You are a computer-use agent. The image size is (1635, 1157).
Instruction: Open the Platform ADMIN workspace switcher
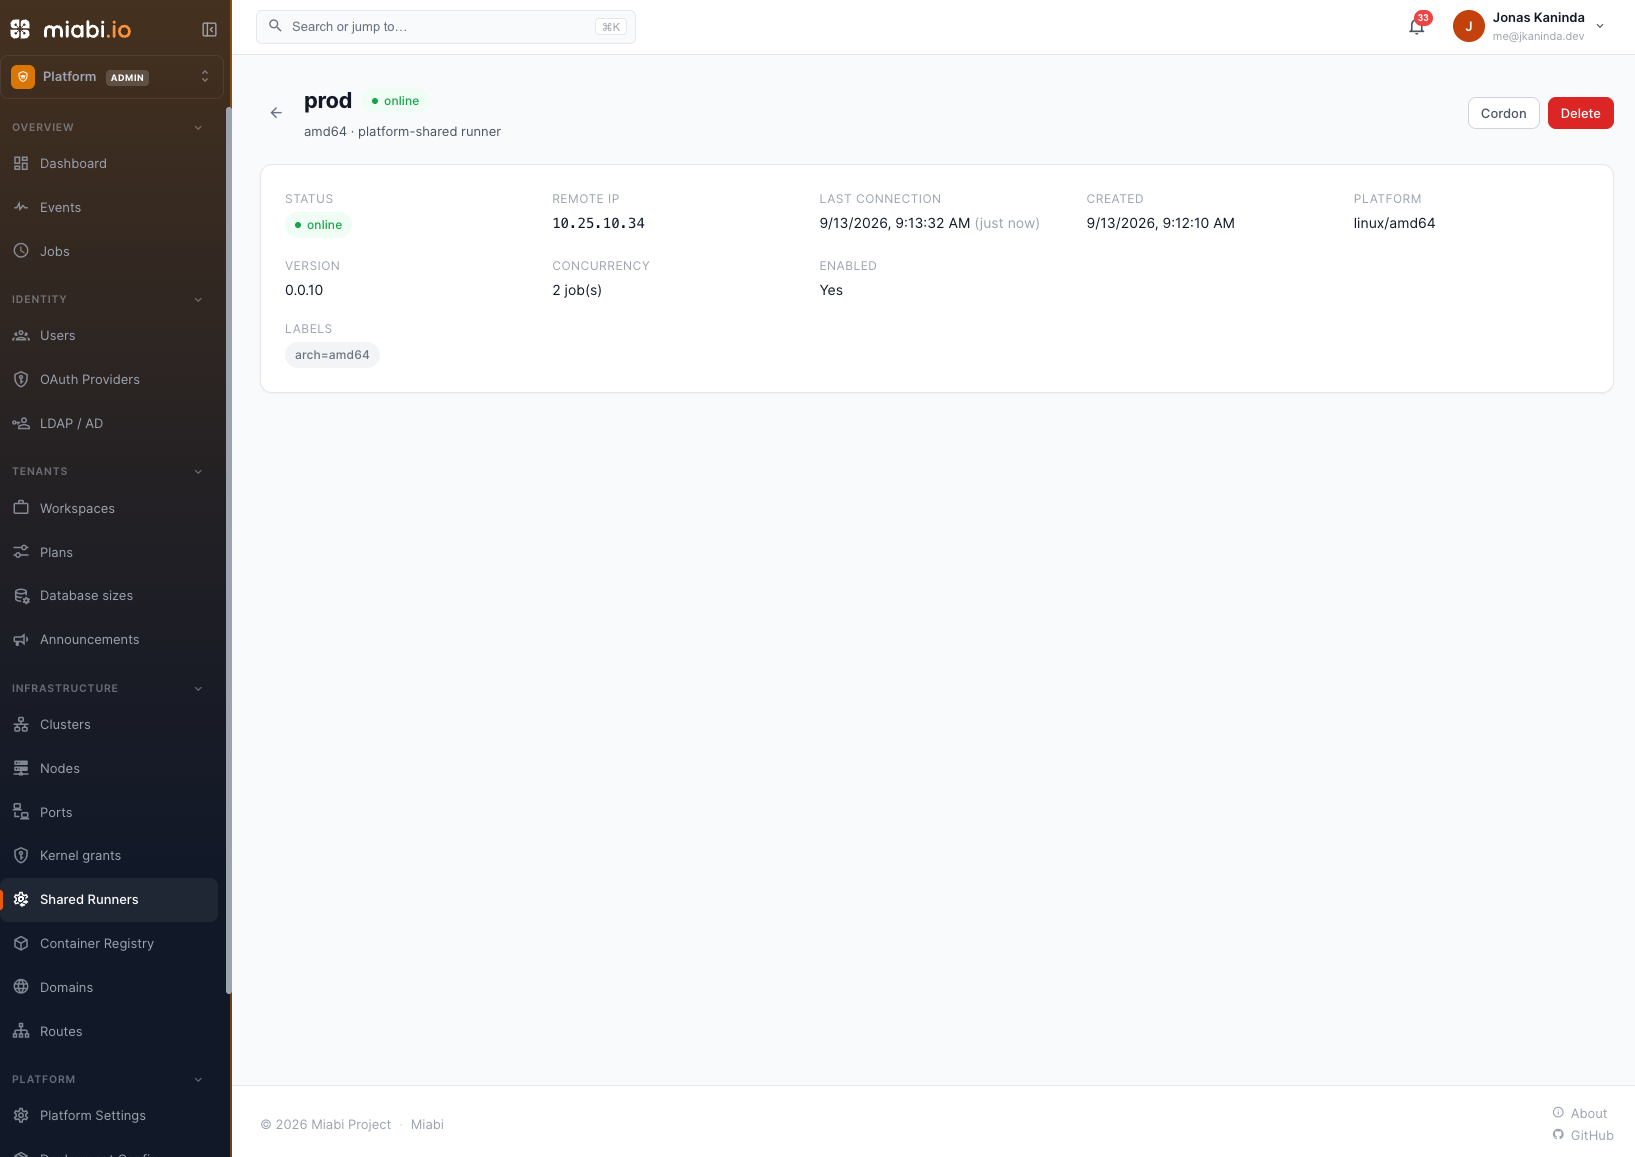112,77
